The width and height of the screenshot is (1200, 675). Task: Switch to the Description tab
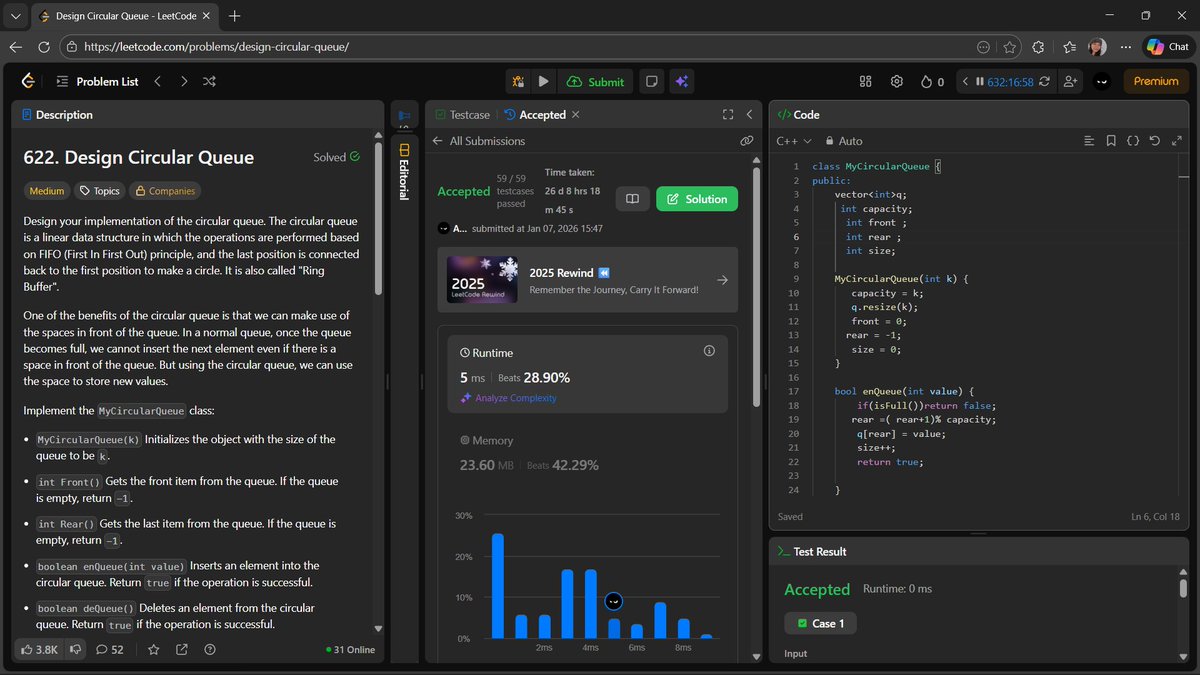pos(57,115)
